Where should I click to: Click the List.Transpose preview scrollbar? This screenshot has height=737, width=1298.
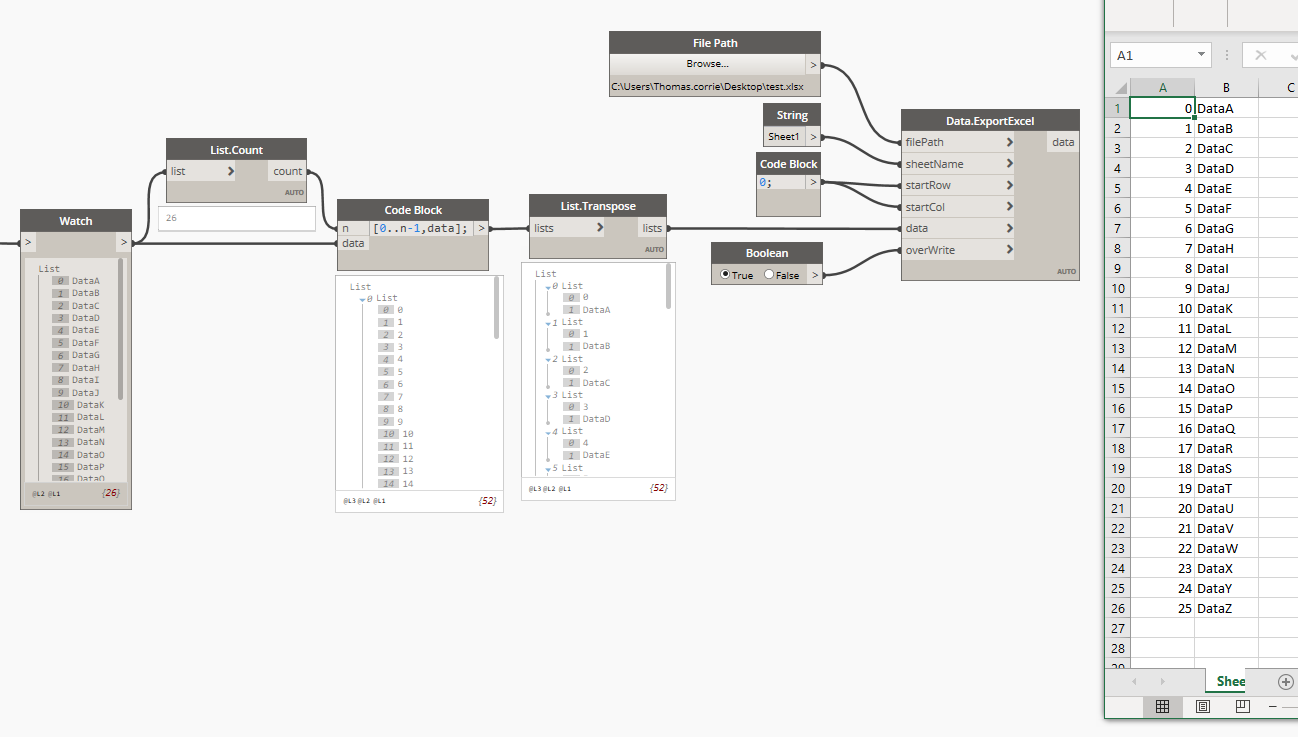pos(669,287)
